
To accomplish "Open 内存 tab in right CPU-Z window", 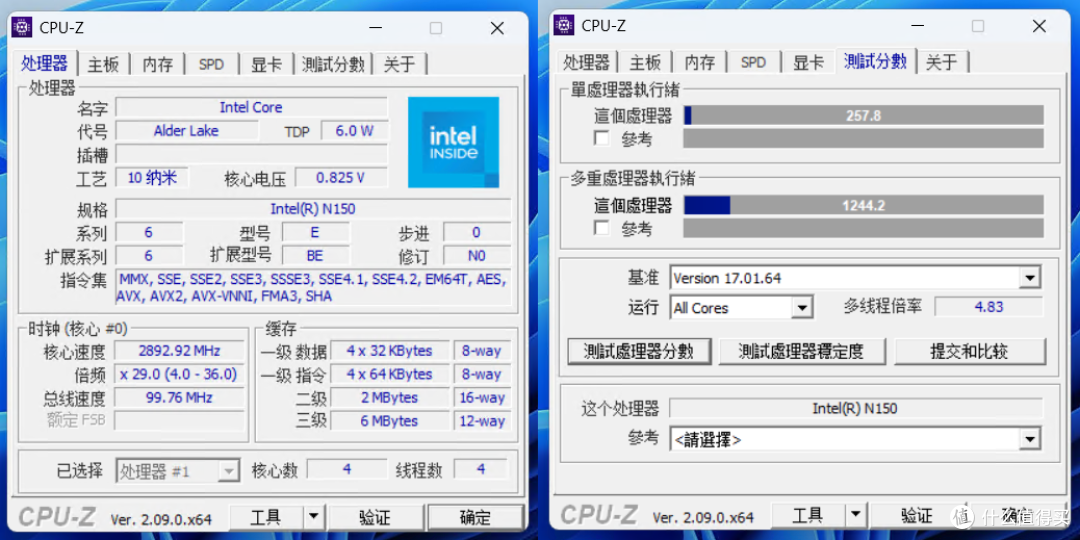I will coord(700,63).
